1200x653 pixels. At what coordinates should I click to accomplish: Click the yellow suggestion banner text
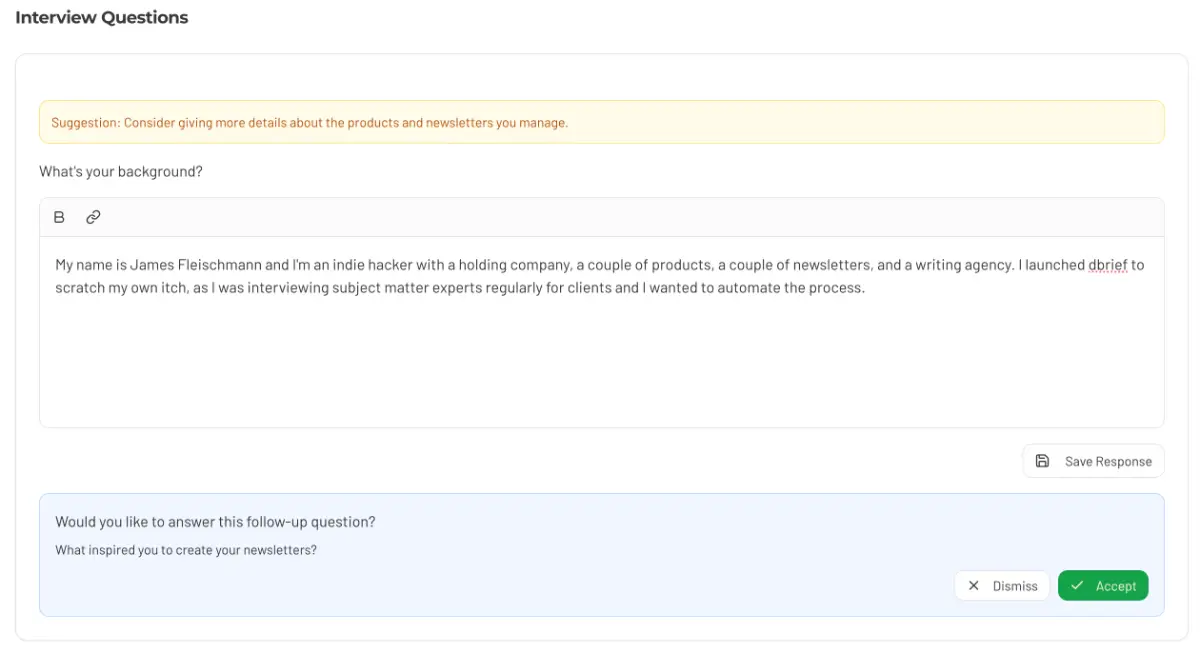tap(310, 123)
